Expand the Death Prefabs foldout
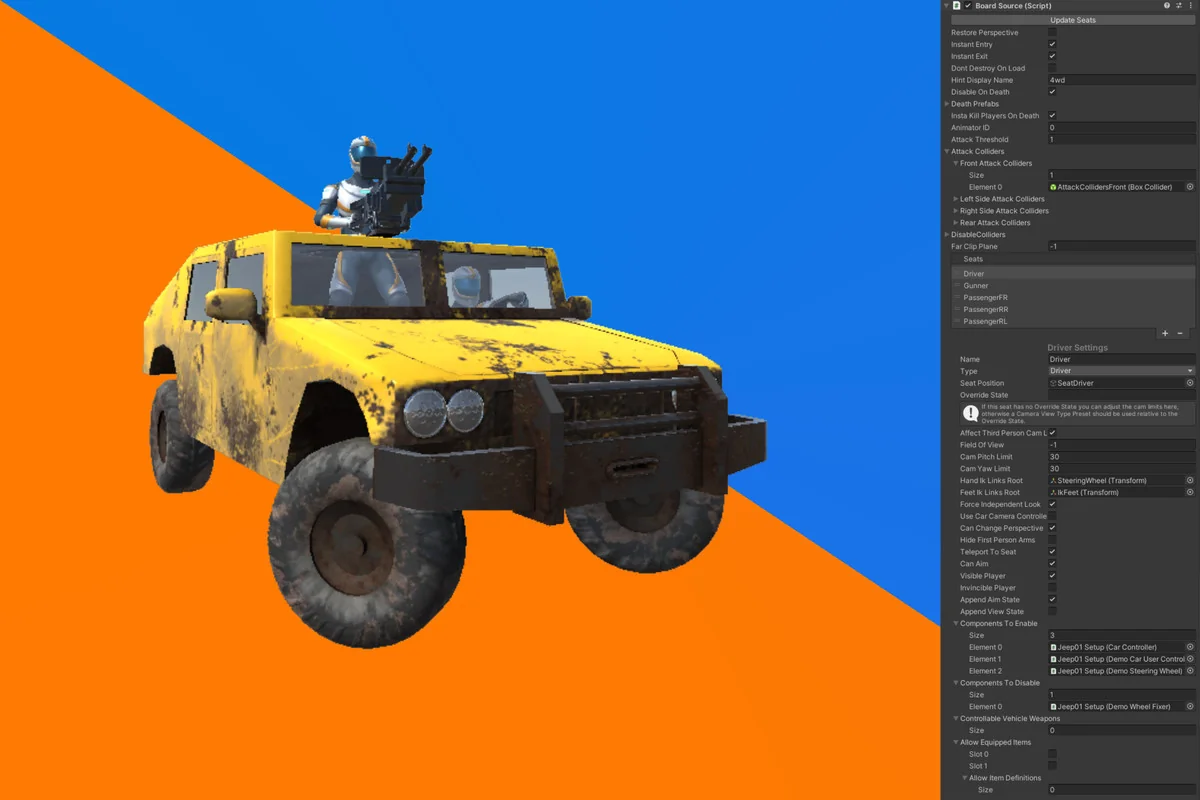This screenshot has width=1200, height=800. [947, 104]
